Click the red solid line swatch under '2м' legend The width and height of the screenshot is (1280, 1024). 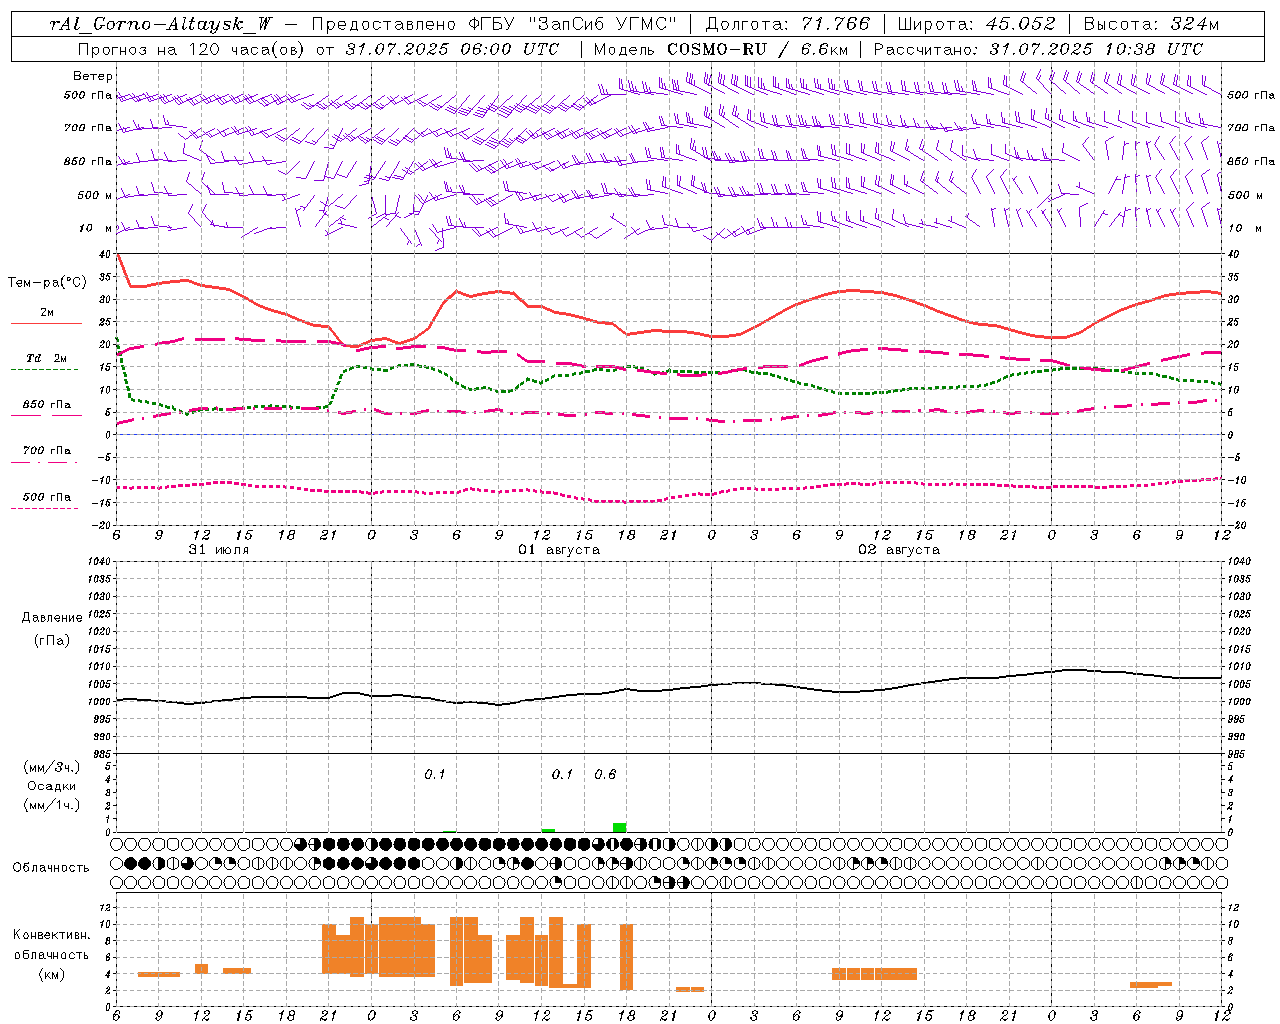(46, 324)
